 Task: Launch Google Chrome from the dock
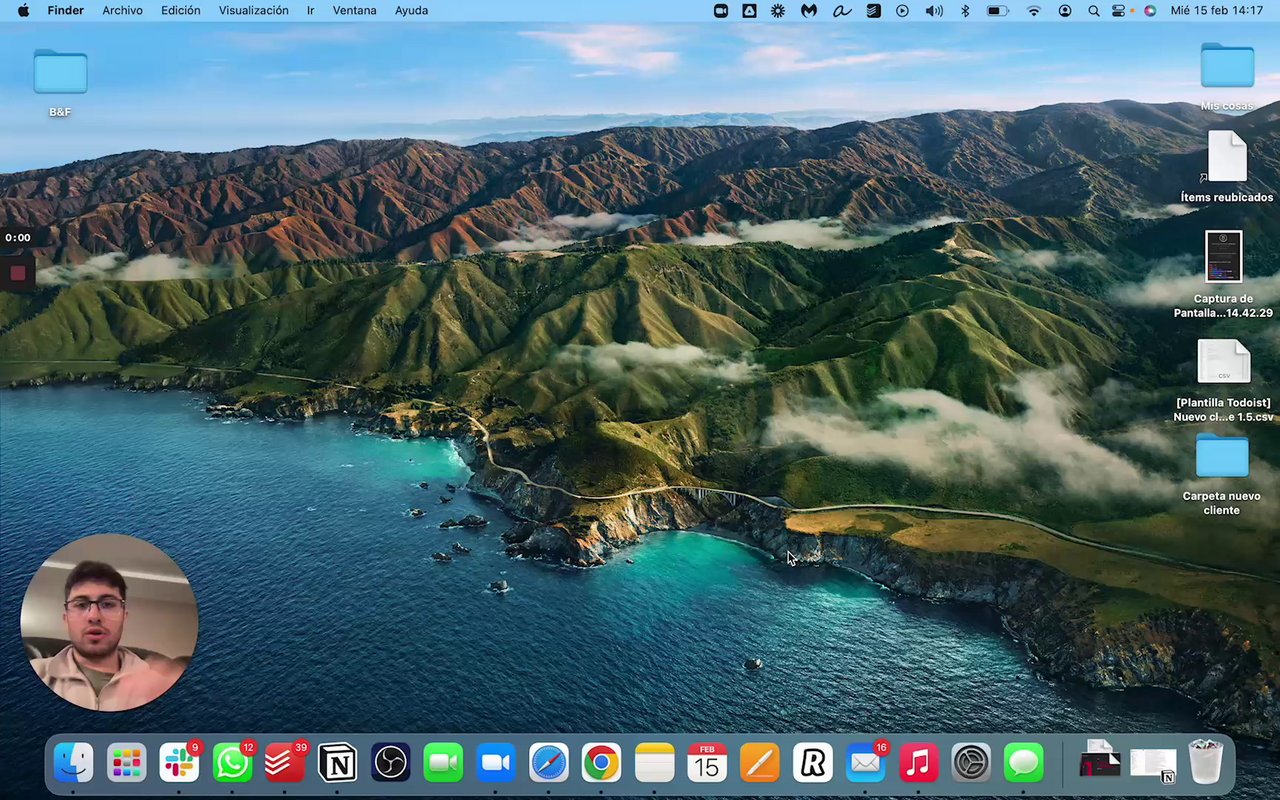pyautogui.click(x=601, y=764)
